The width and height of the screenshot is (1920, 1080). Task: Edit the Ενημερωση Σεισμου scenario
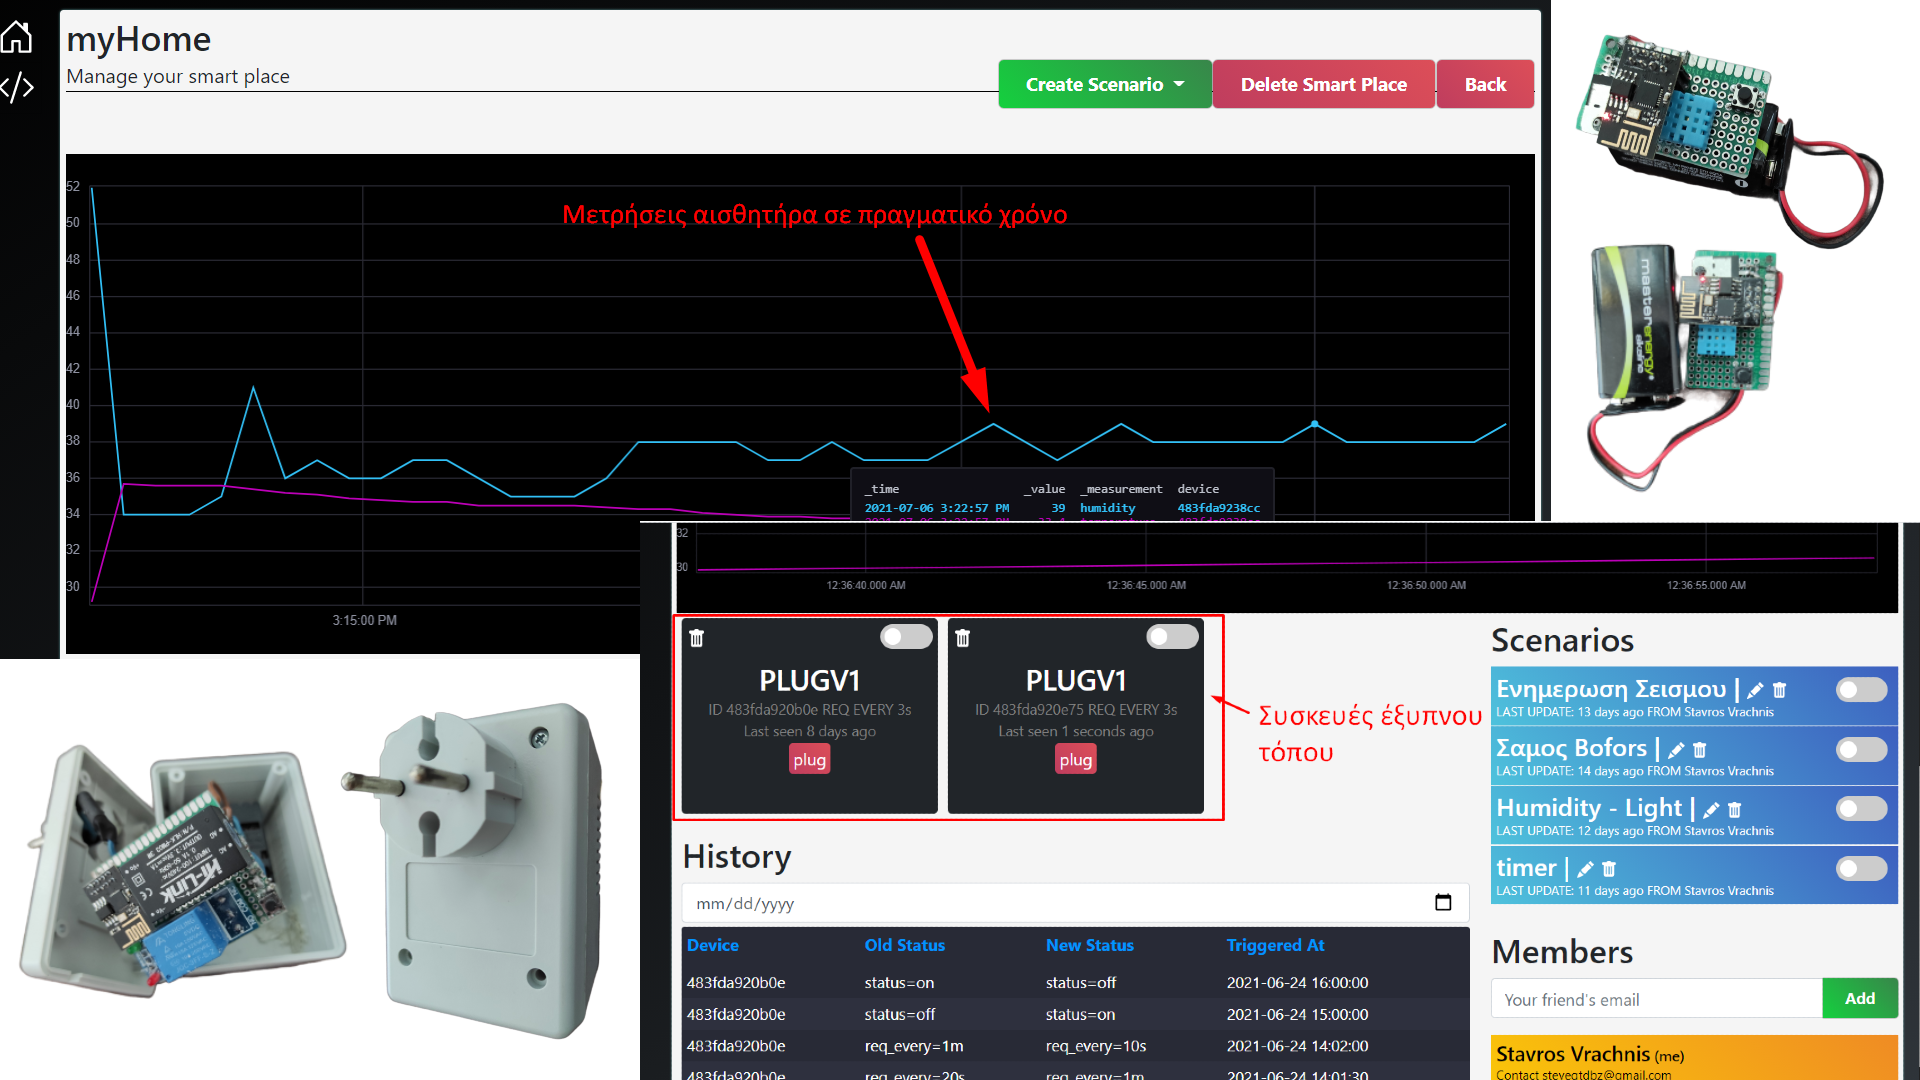pyautogui.click(x=1755, y=690)
